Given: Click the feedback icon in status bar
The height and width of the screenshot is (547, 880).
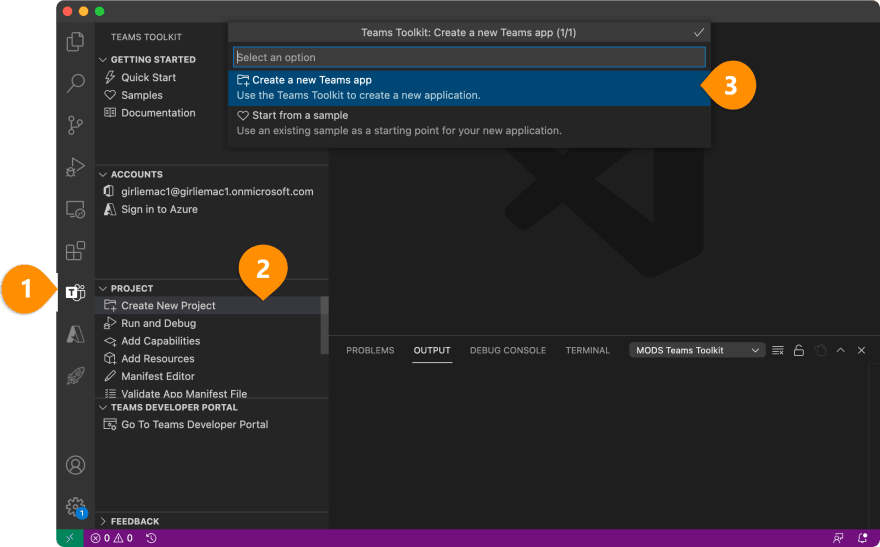Looking at the screenshot, I should pyautogui.click(x=838, y=538).
